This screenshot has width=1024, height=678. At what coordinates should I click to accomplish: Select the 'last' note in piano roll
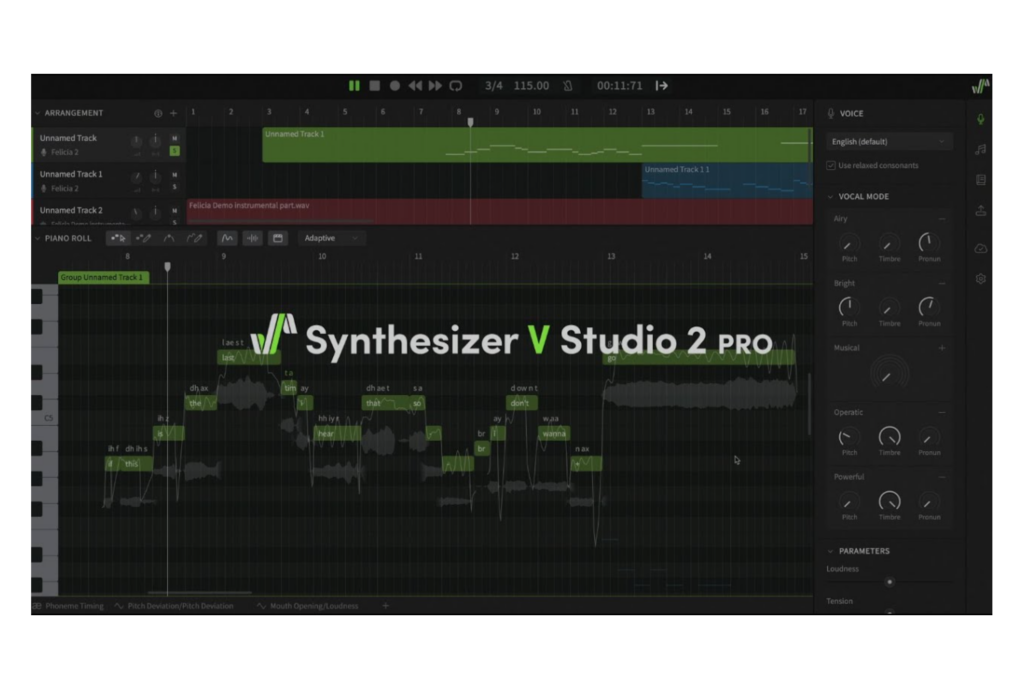tap(248, 357)
